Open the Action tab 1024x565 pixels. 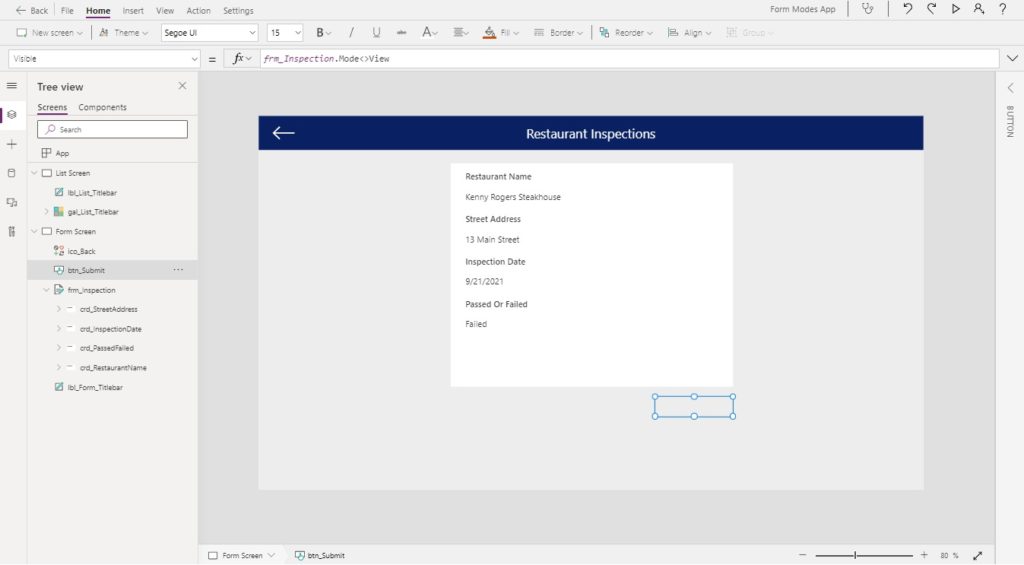pos(199,10)
